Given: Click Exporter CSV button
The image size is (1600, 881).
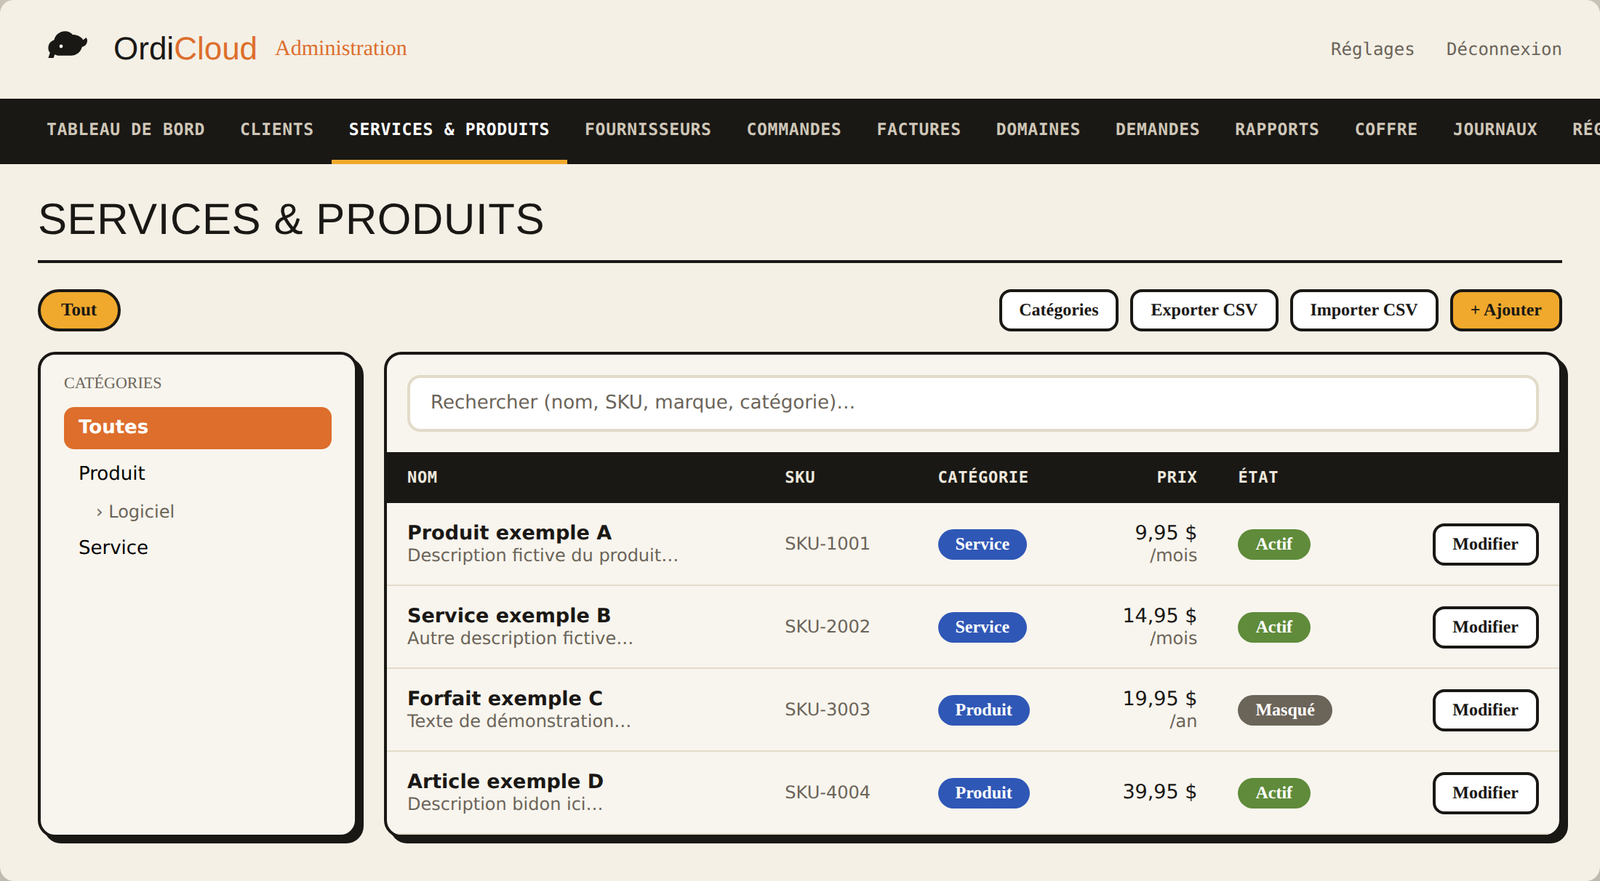Looking at the screenshot, I should point(1204,310).
